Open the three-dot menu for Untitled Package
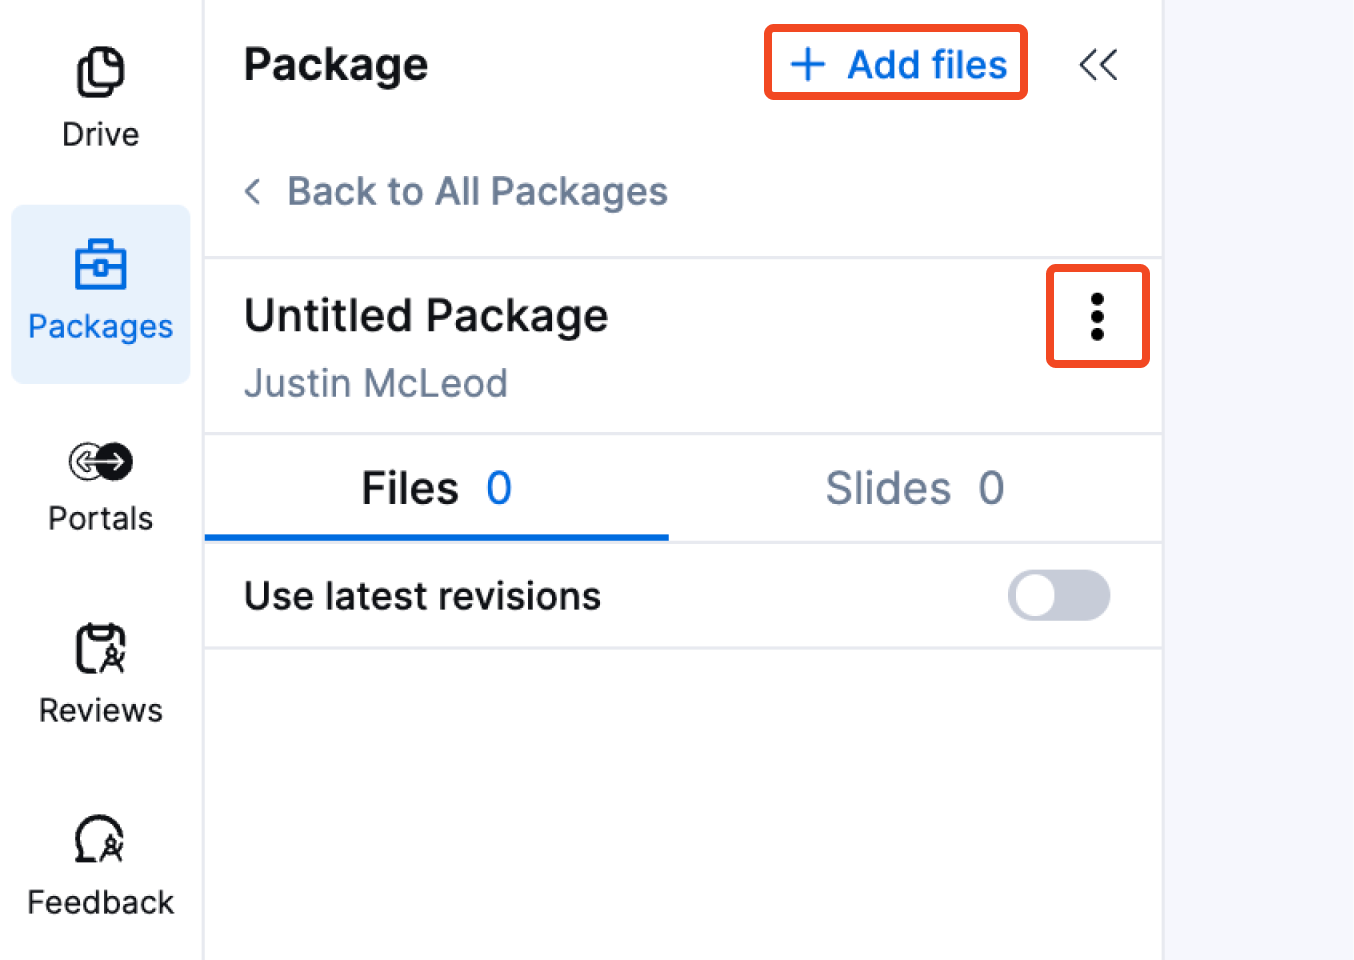This screenshot has height=960, width=1354. point(1097,317)
